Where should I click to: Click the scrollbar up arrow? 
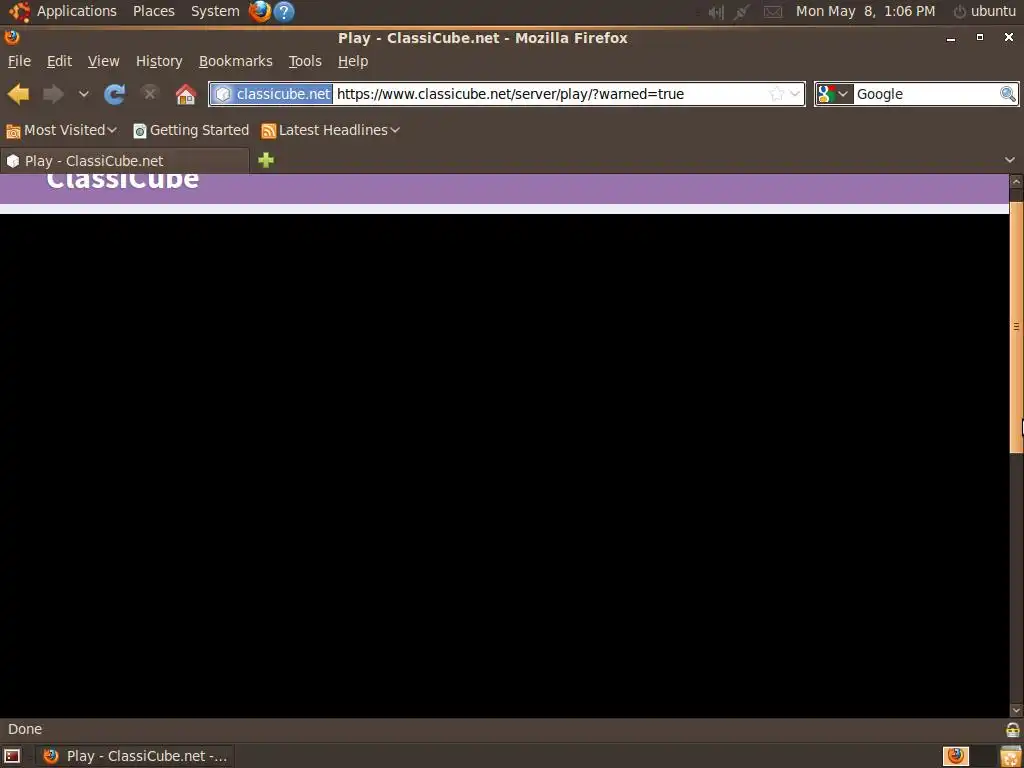click(x=1016, y=181)
